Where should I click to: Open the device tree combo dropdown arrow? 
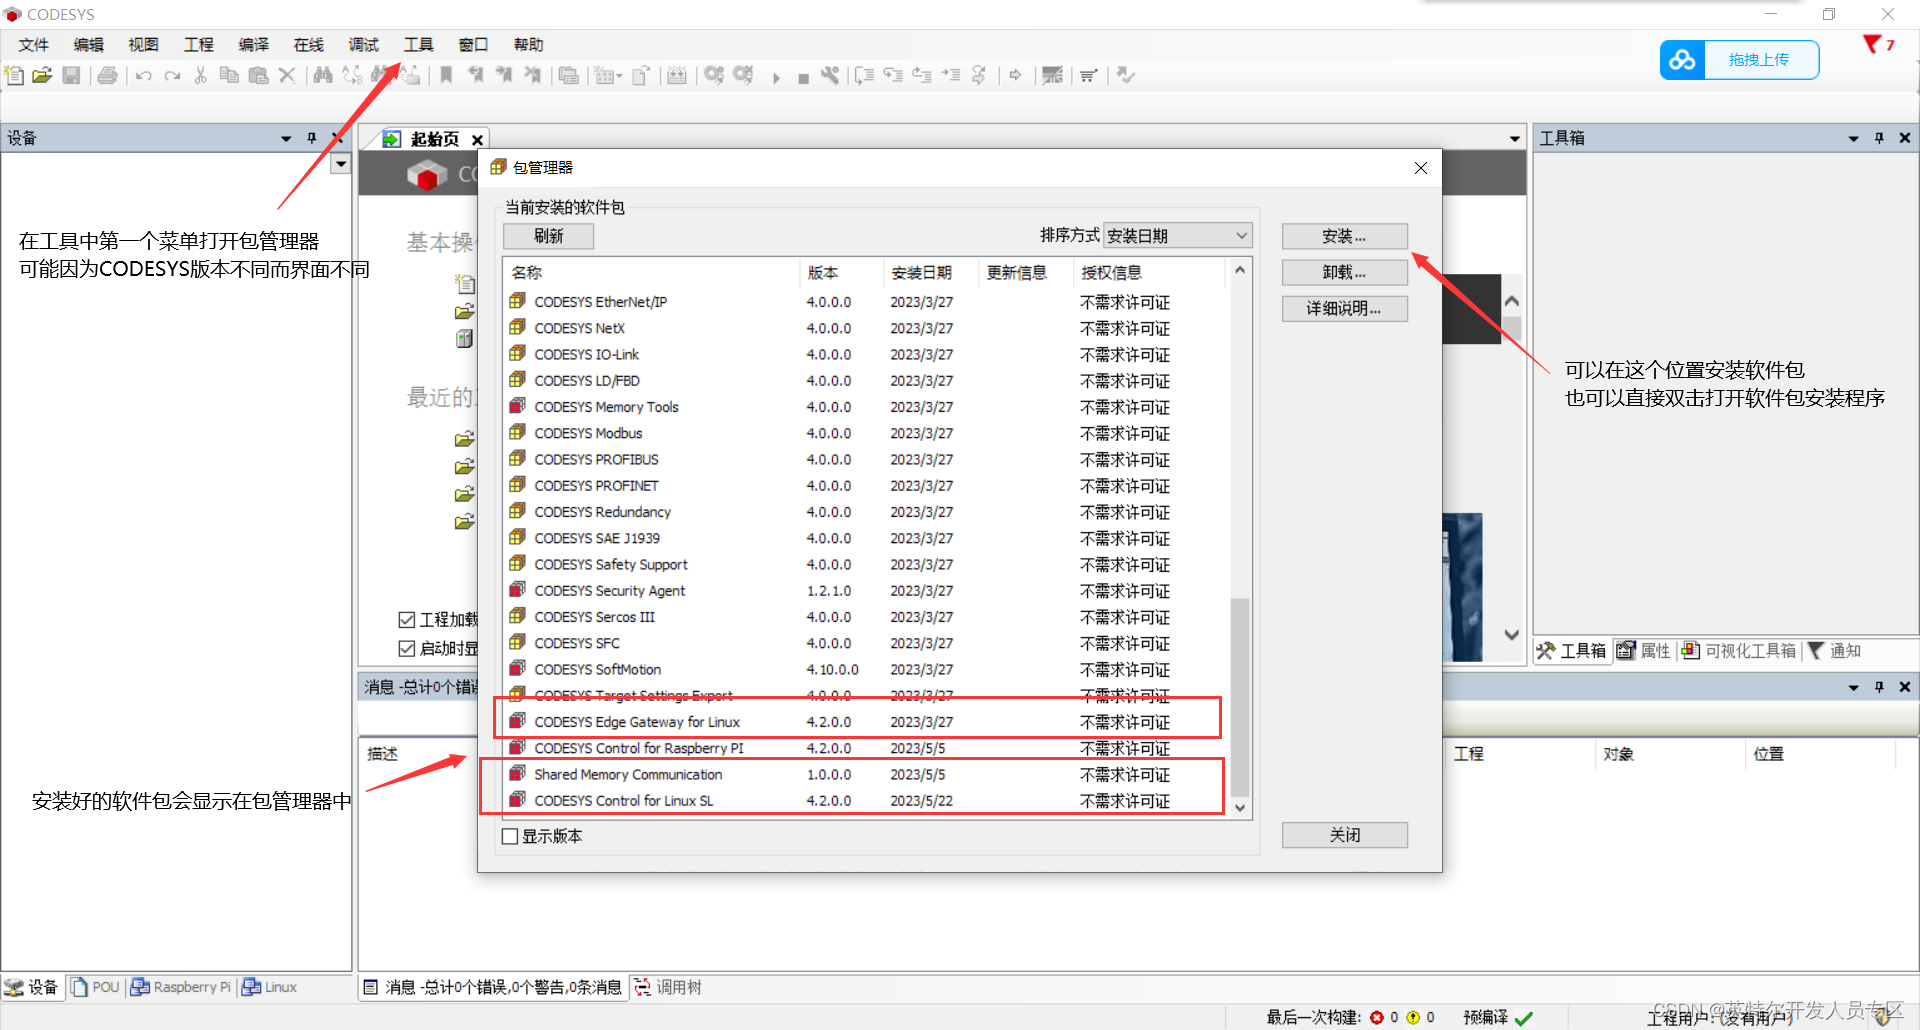click(341, 163)
